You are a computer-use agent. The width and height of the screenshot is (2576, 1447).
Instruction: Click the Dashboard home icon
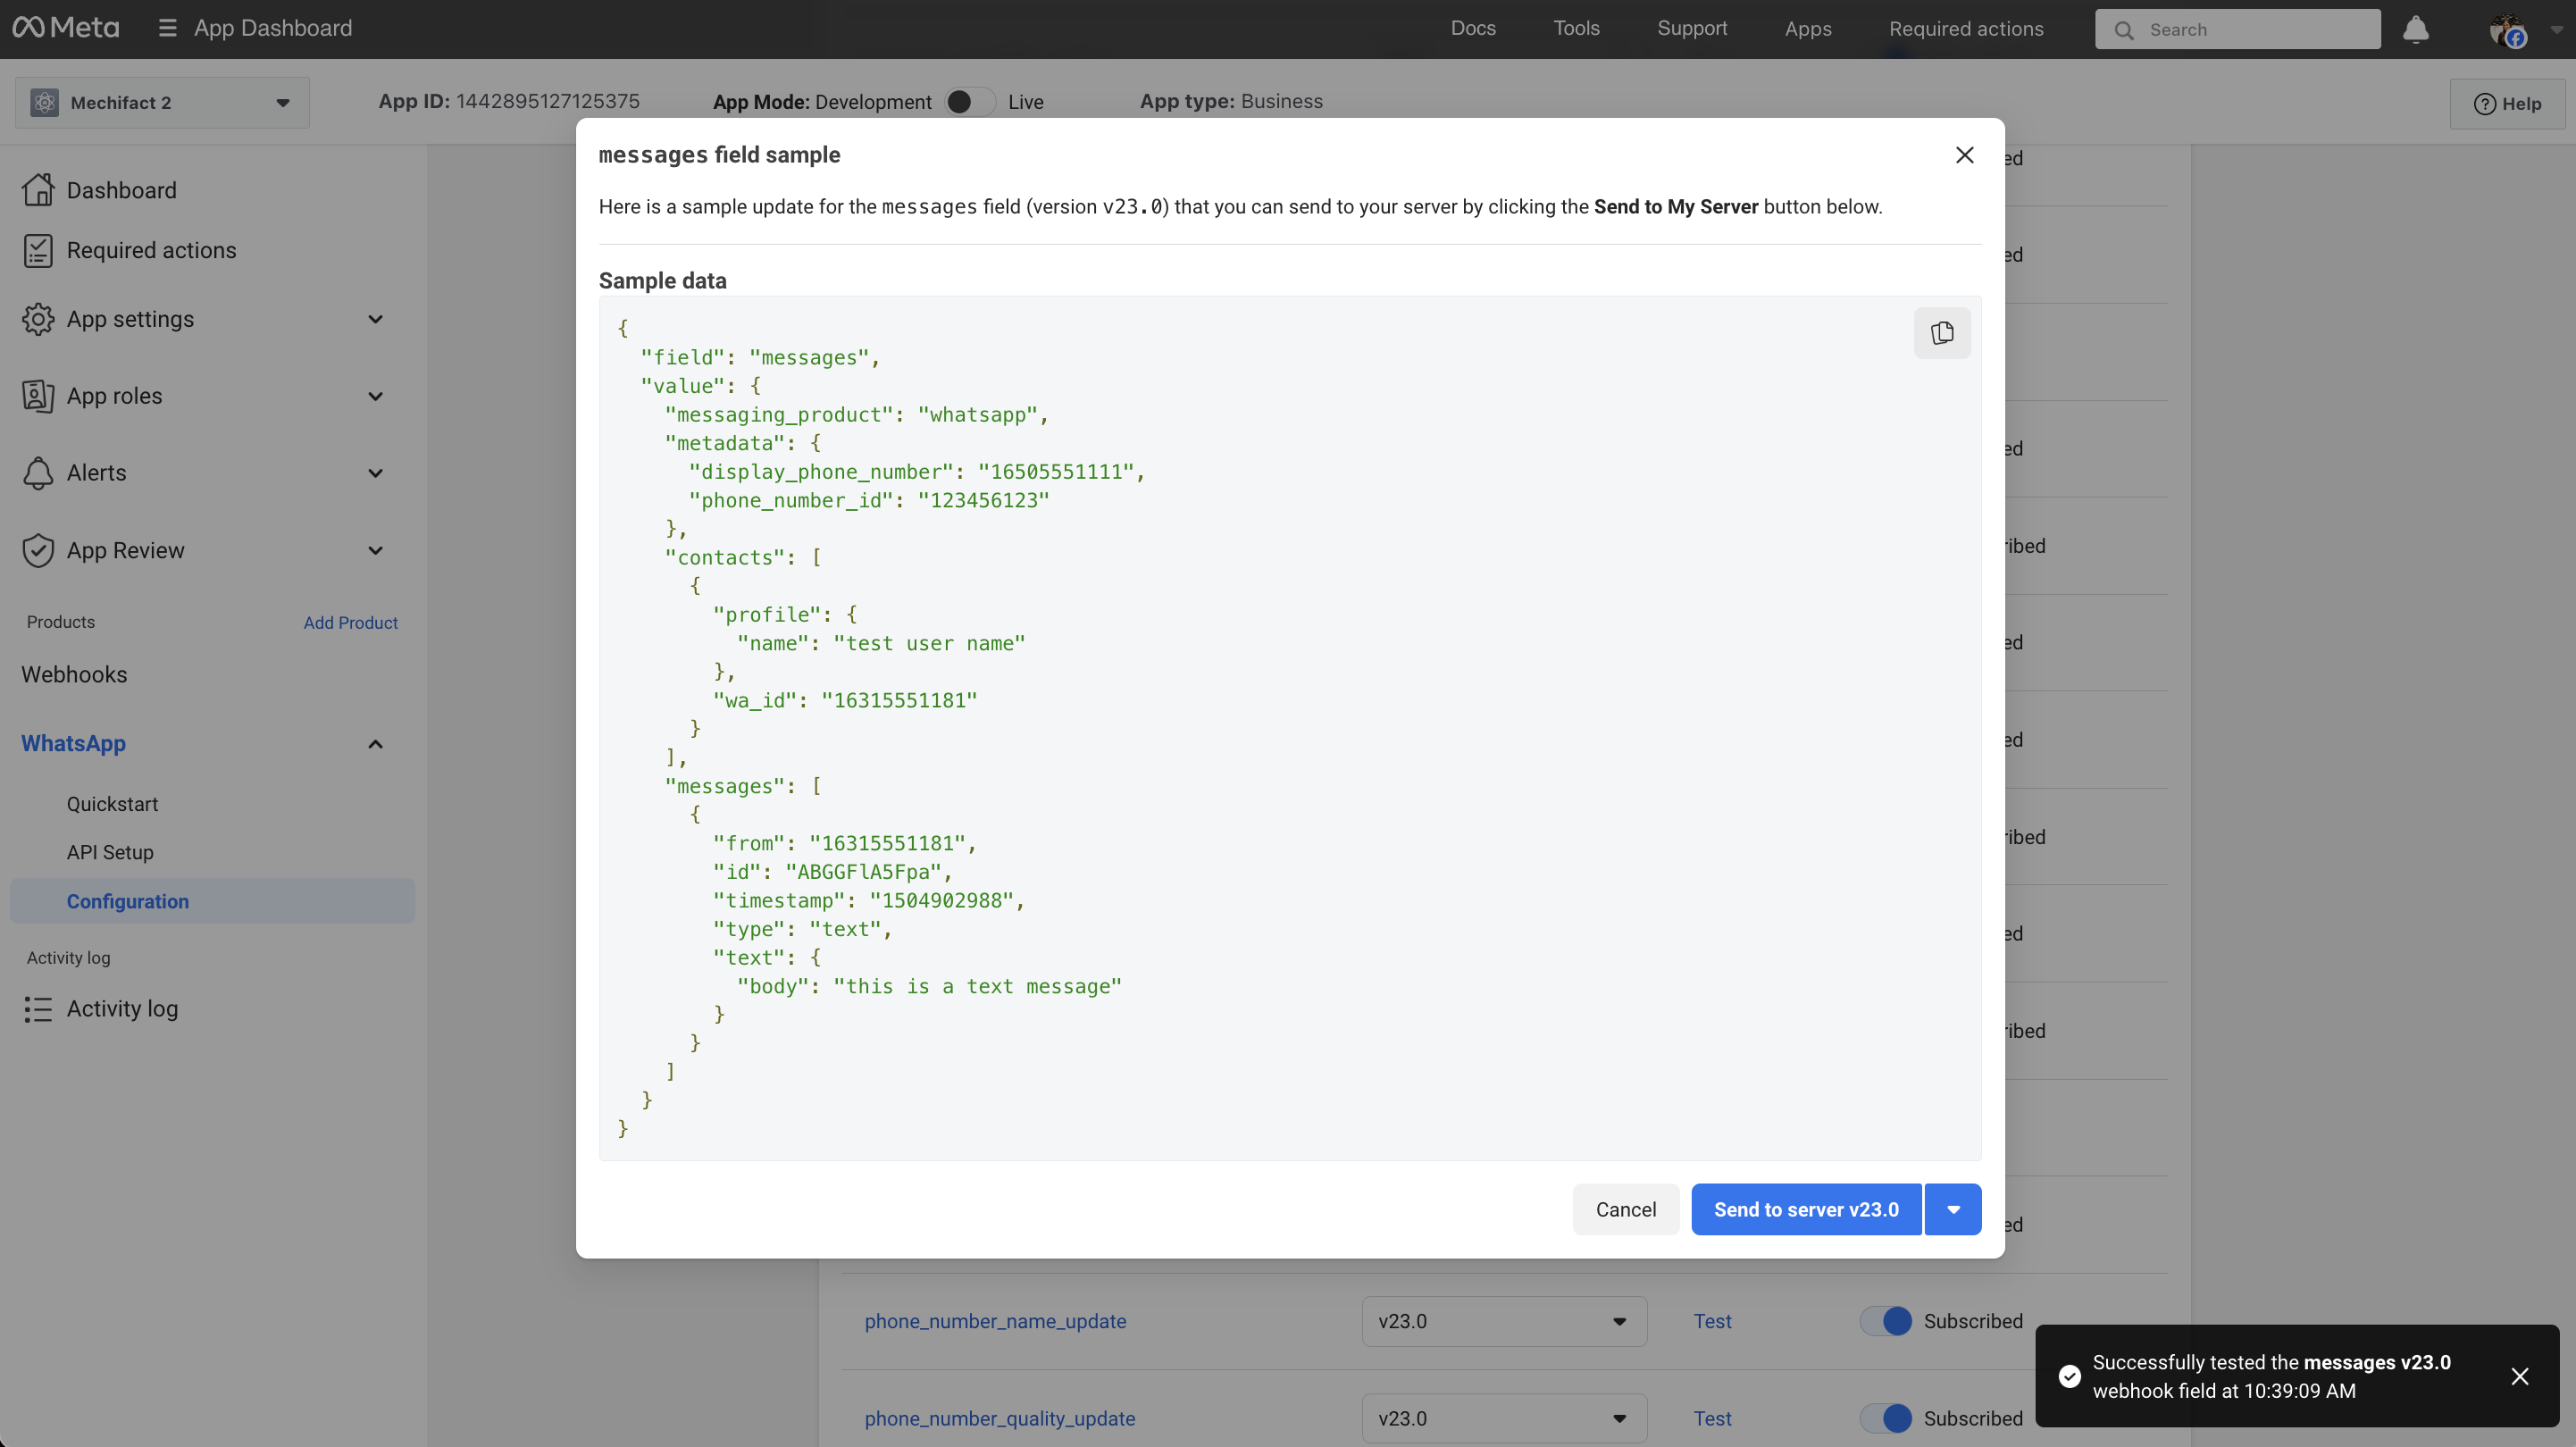(38, 190)
